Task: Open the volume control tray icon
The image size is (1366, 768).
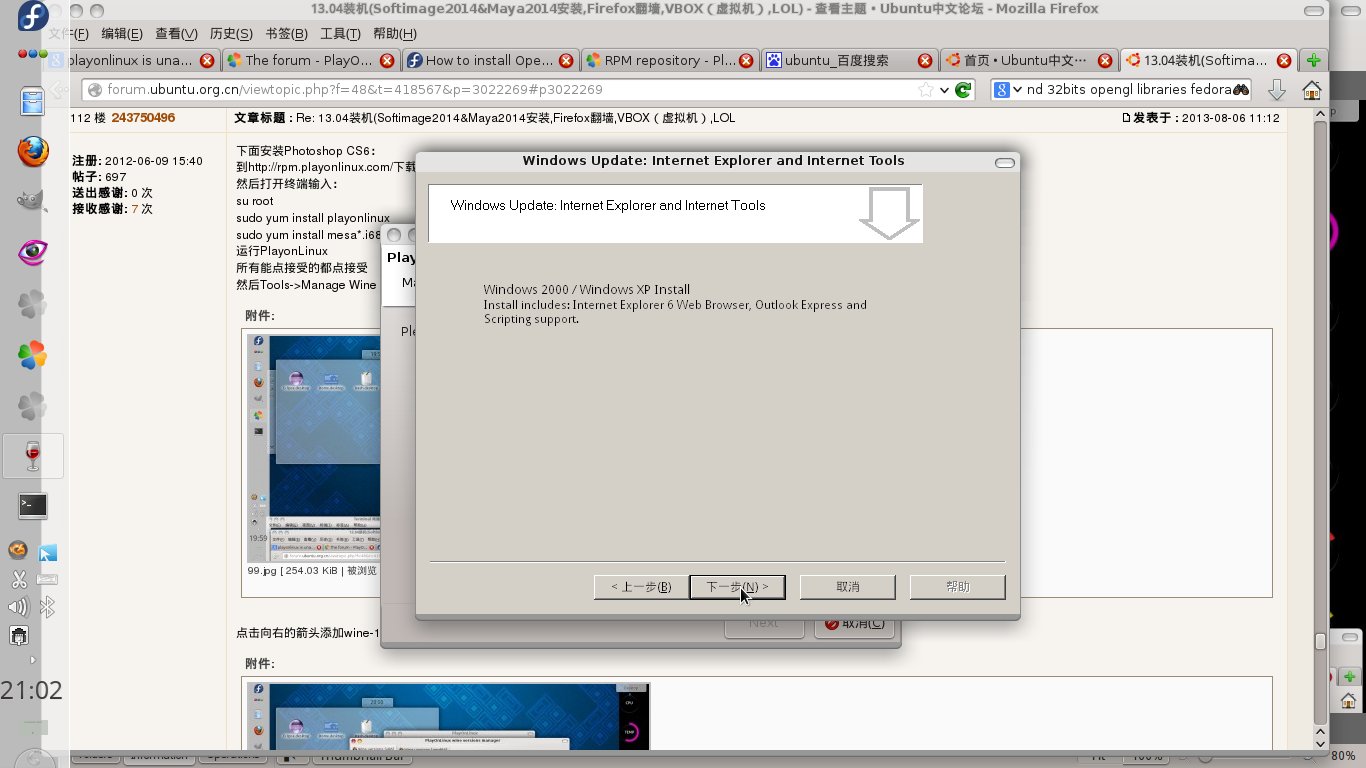Action: coord(18,607)
